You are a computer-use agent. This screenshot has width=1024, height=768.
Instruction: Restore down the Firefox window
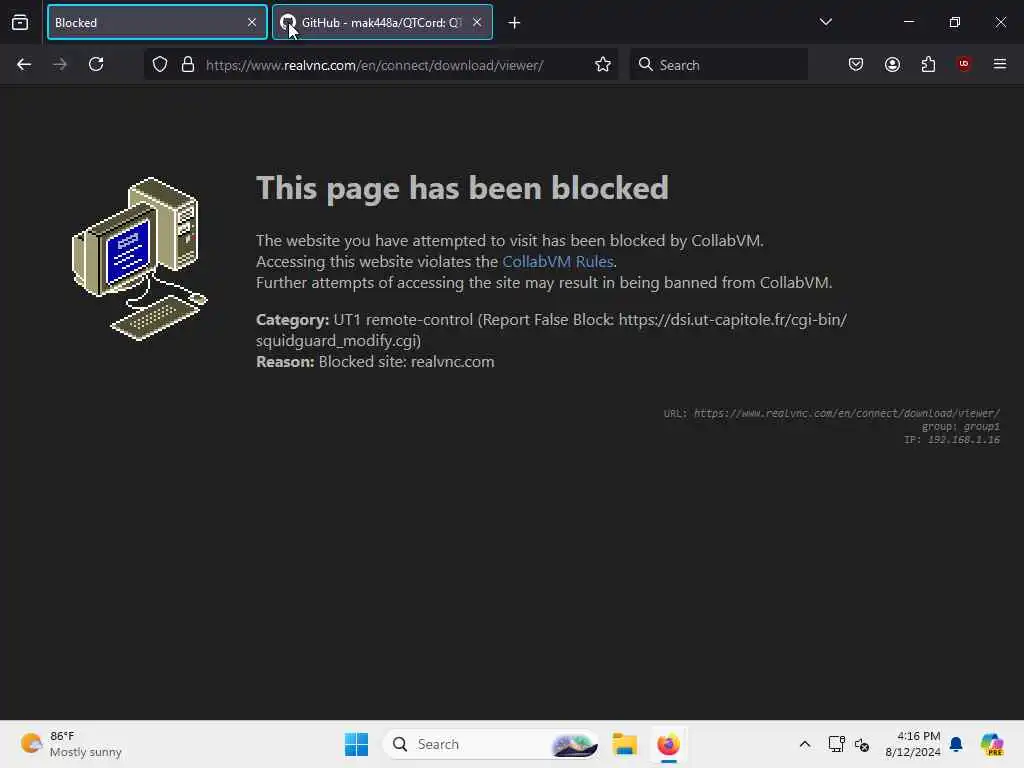954,22
